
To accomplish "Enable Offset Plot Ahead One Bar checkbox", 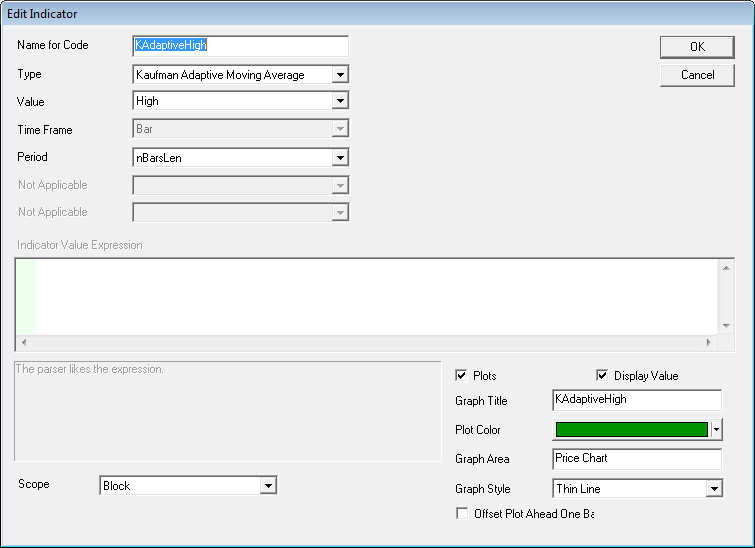I will tap(461, 514).
